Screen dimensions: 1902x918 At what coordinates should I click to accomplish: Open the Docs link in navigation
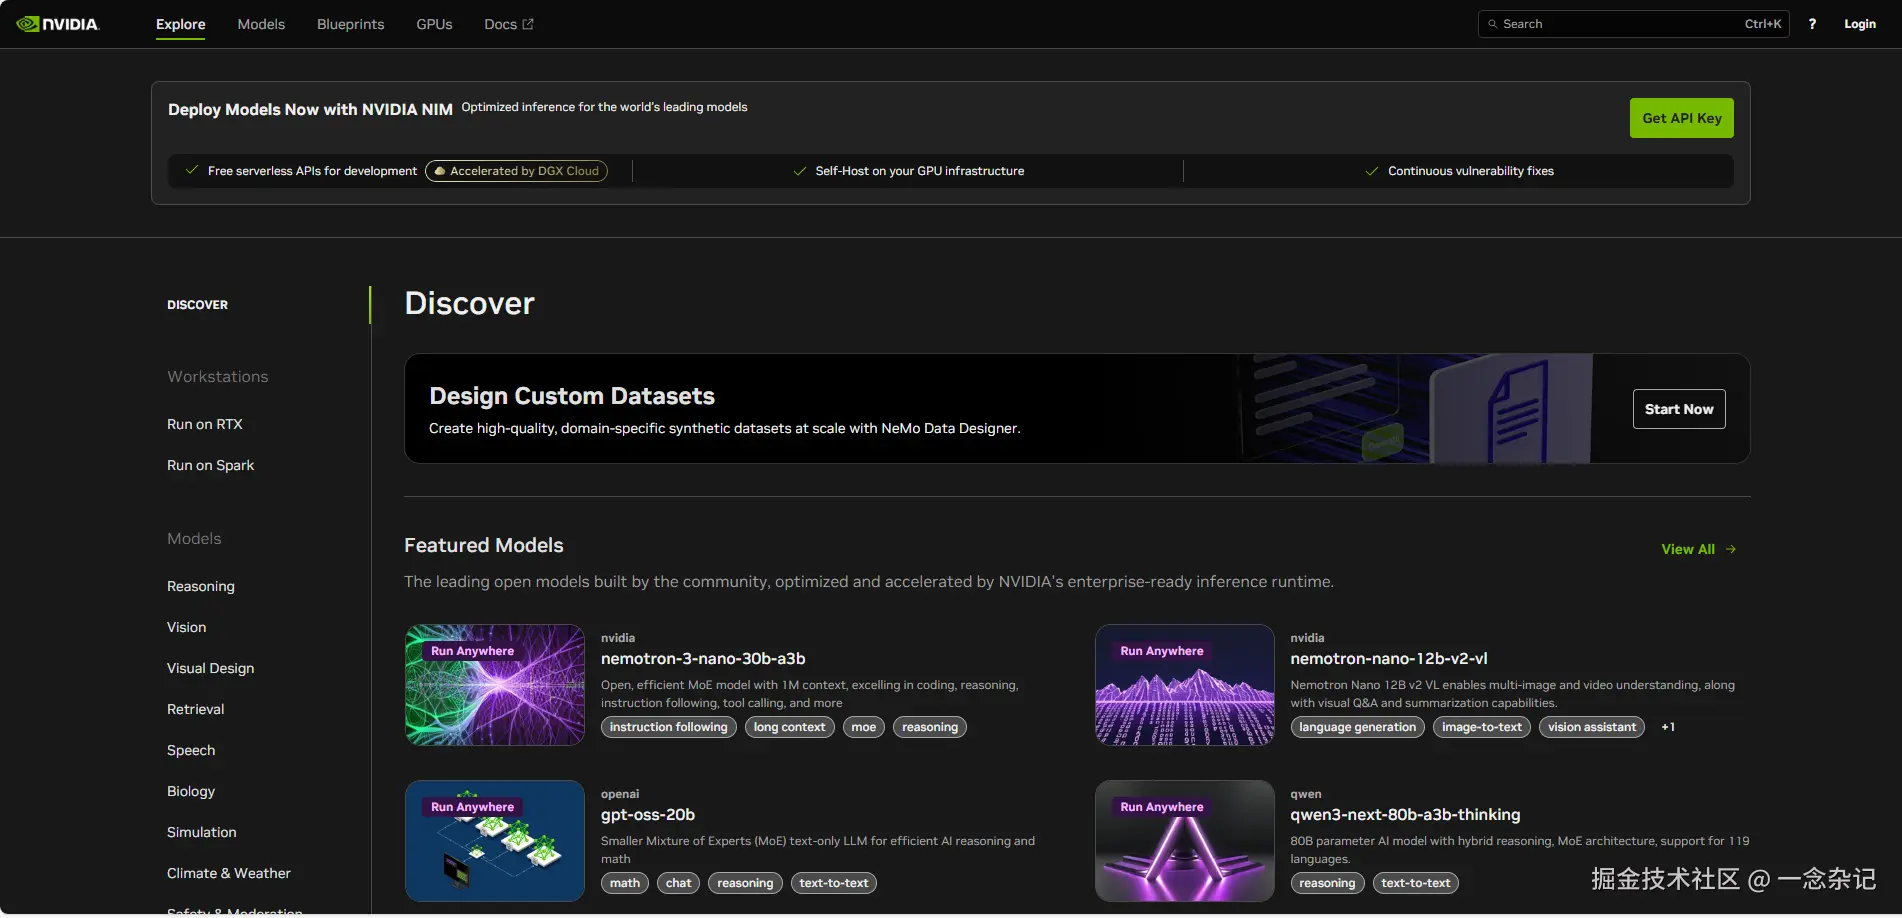(x=508, y=24)
